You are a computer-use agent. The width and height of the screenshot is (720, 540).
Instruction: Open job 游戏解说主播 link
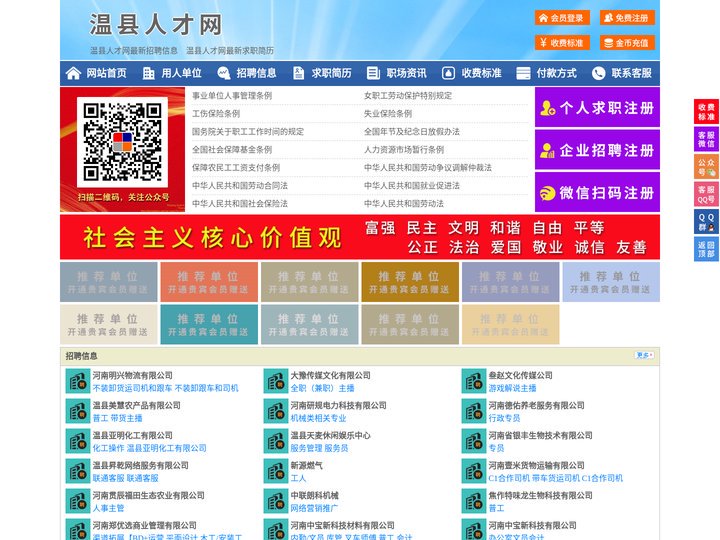tap(512, 388)
